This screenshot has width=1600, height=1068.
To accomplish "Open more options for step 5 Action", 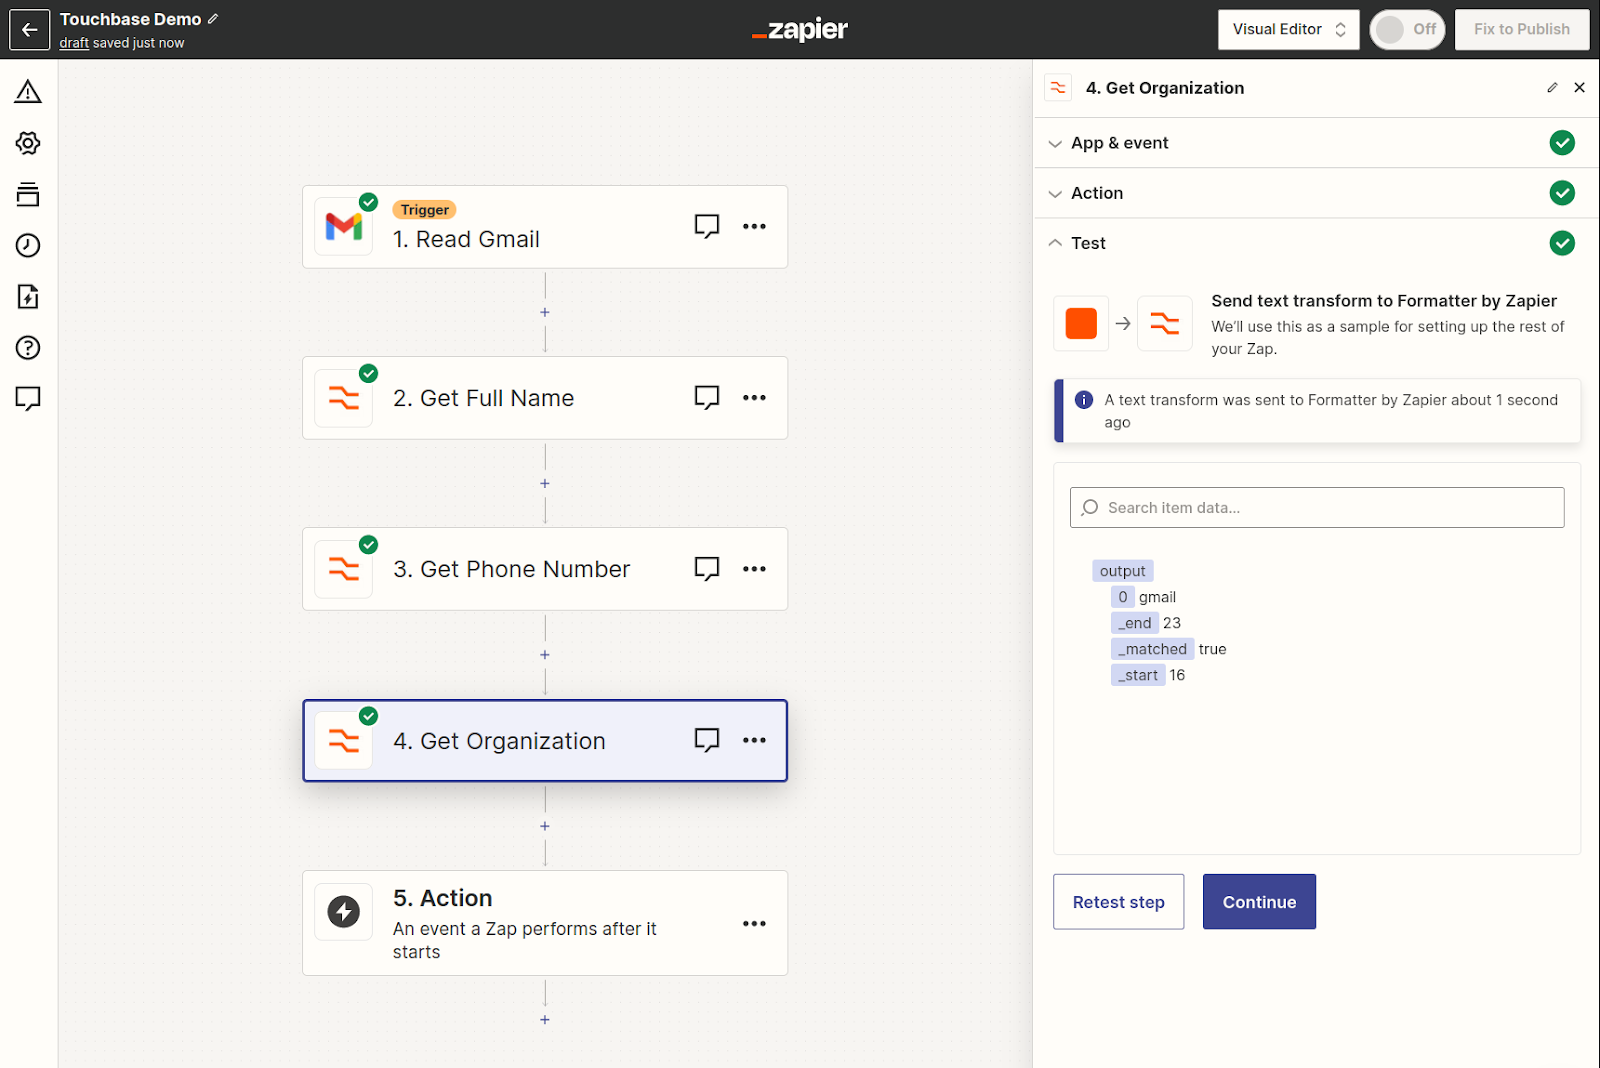I will tap(755, 923).
